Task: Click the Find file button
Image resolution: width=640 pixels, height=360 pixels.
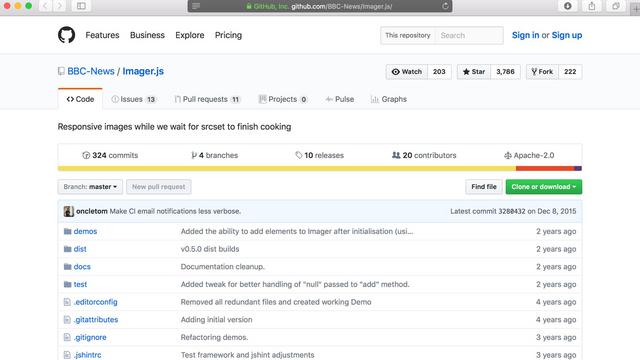Action: tap(484, 187)
